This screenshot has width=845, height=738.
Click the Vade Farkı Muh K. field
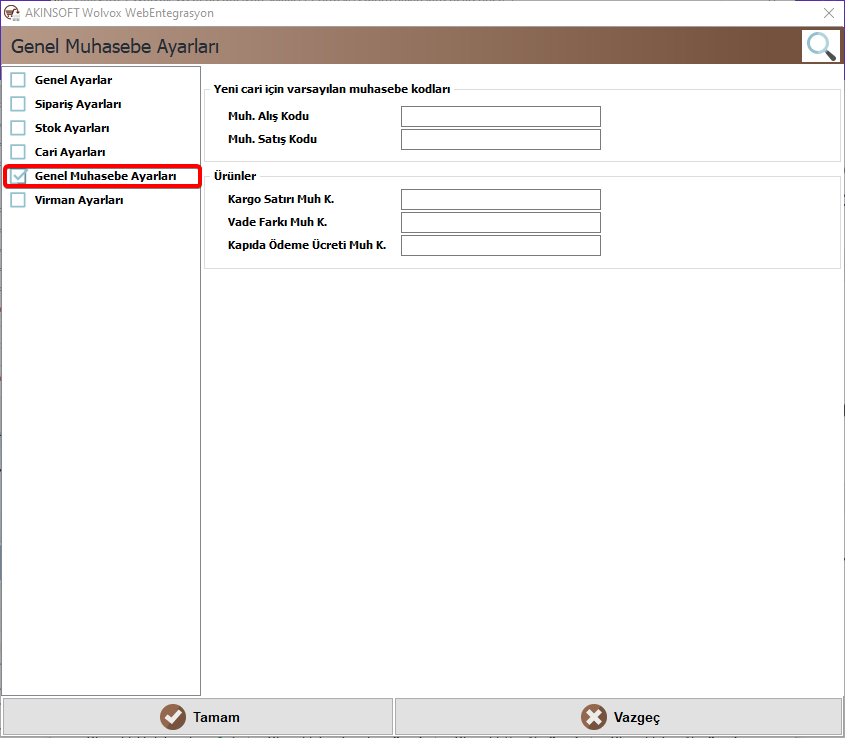pos(501,222)
